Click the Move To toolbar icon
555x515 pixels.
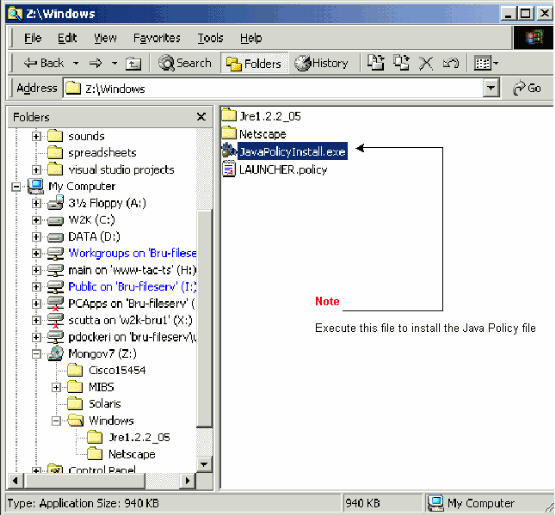(x=376, y=63)
